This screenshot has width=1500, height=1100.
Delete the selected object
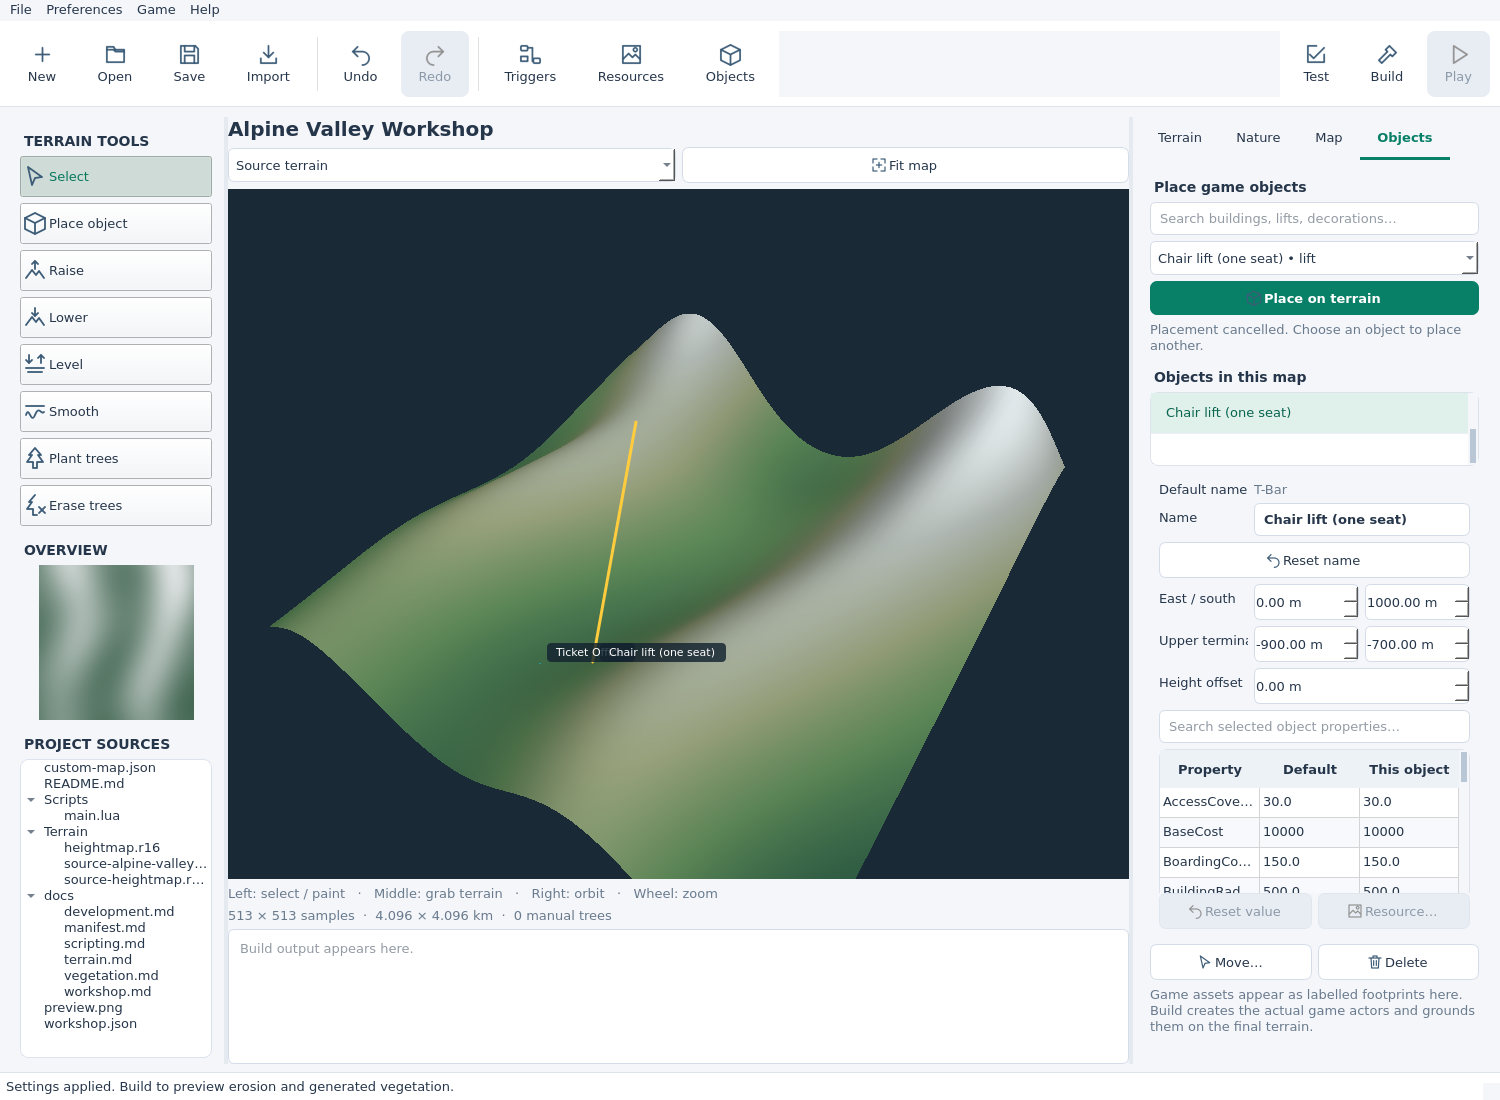1398,962
